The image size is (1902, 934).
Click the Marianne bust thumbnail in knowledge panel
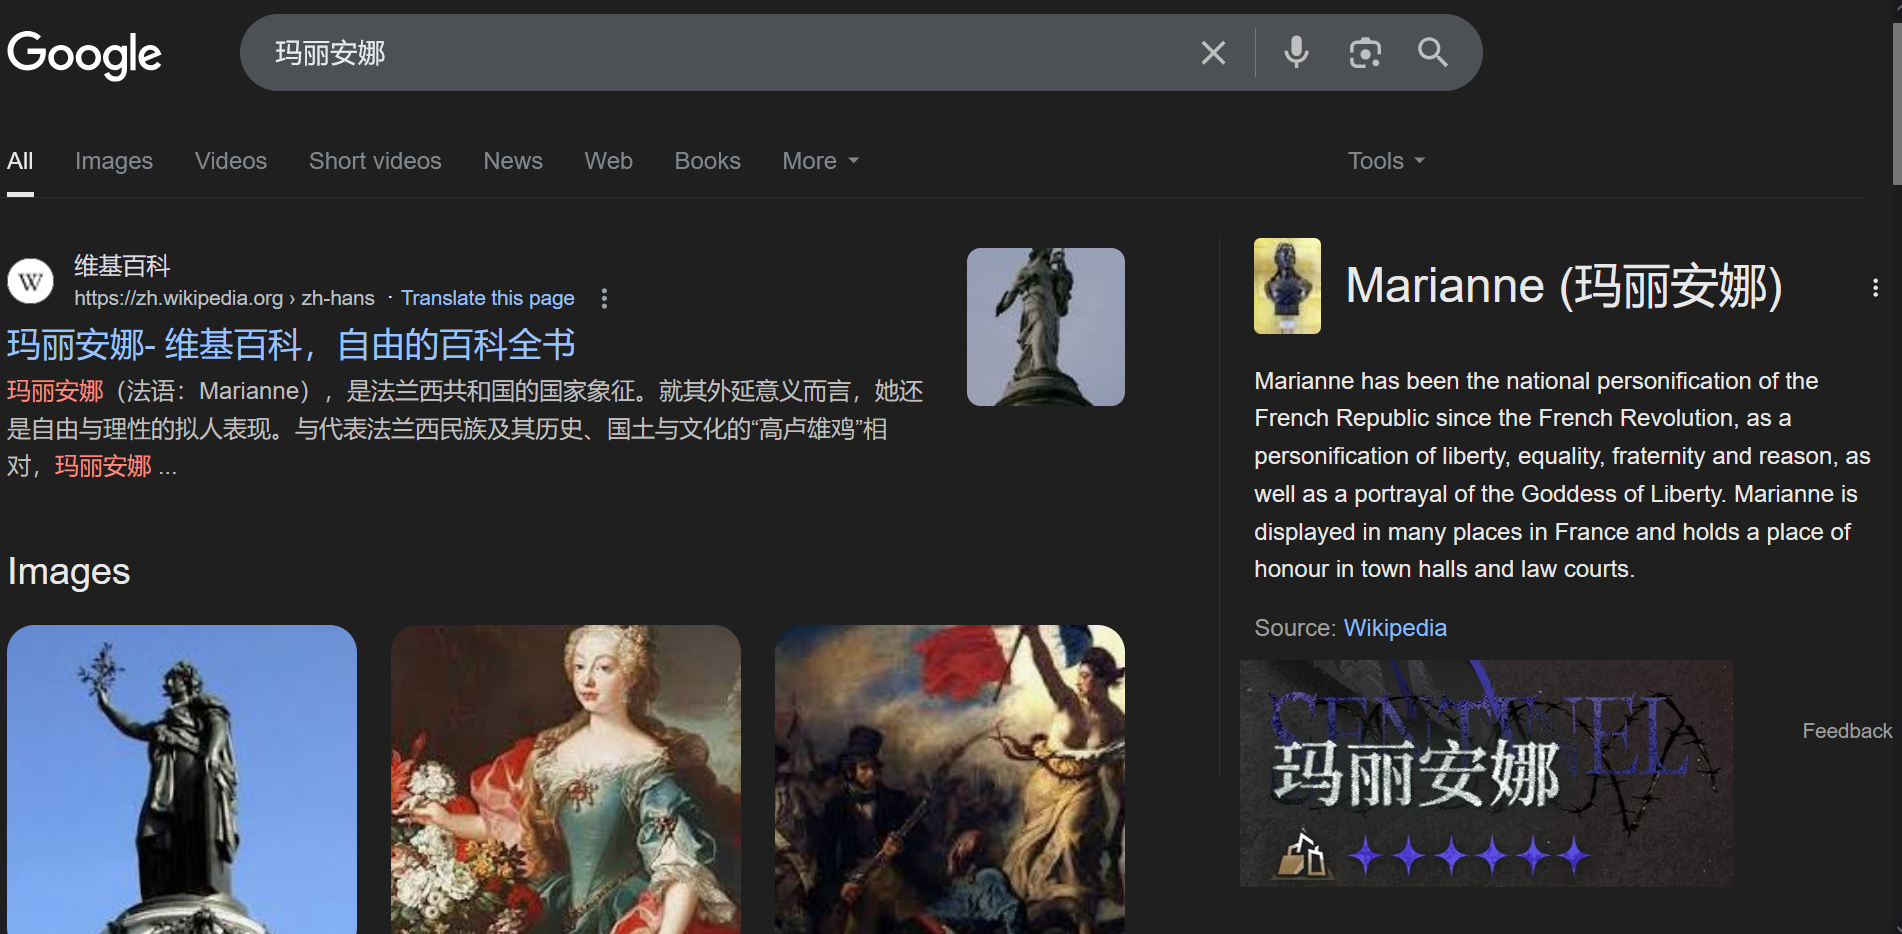[x=1287, y=286]
